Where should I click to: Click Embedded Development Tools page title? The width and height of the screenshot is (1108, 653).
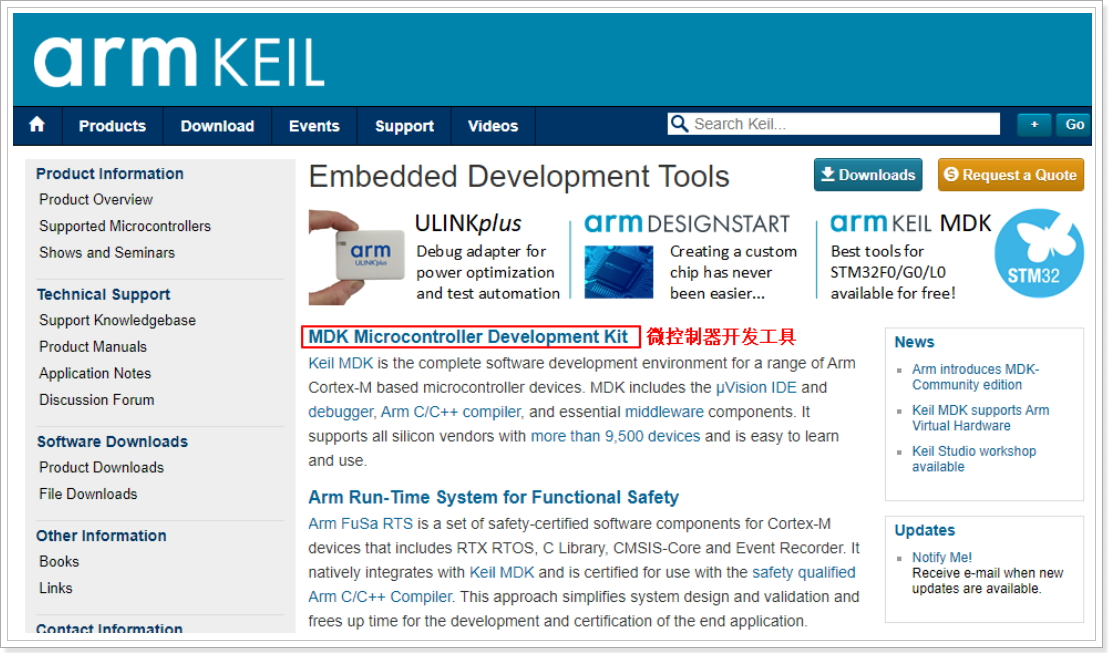[519, 177]
